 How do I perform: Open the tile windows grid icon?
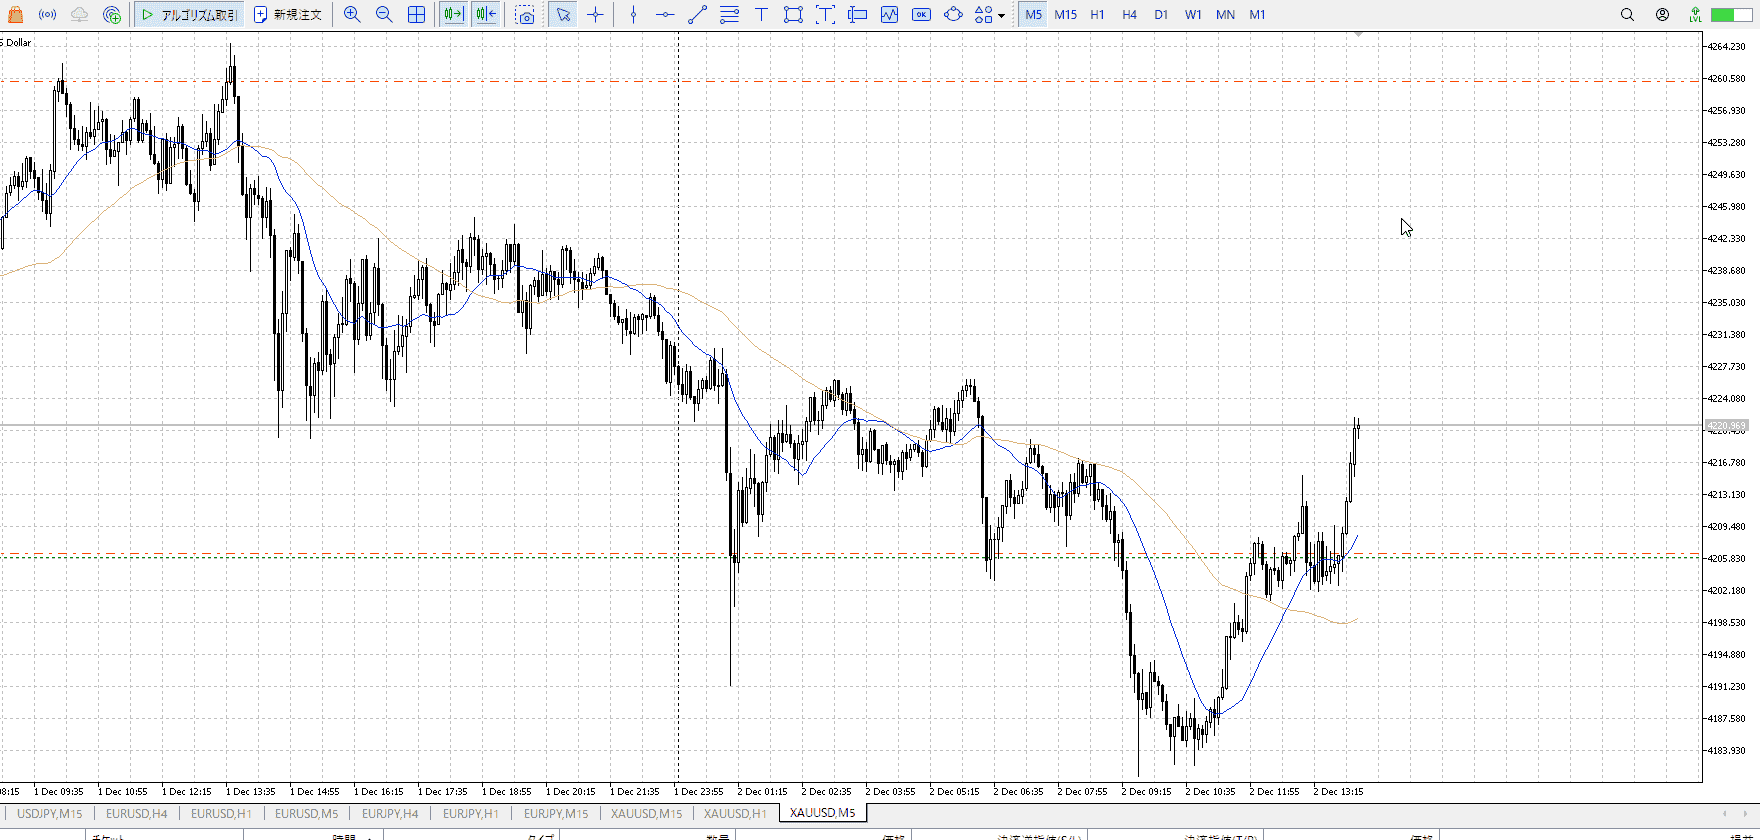416,15
